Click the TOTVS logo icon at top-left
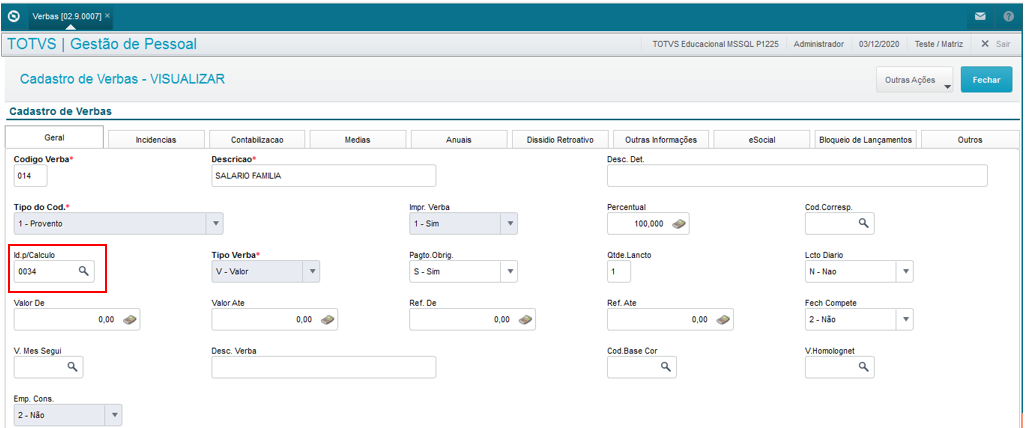Viewport: 1026px width, 428px height. click(13, 16)
